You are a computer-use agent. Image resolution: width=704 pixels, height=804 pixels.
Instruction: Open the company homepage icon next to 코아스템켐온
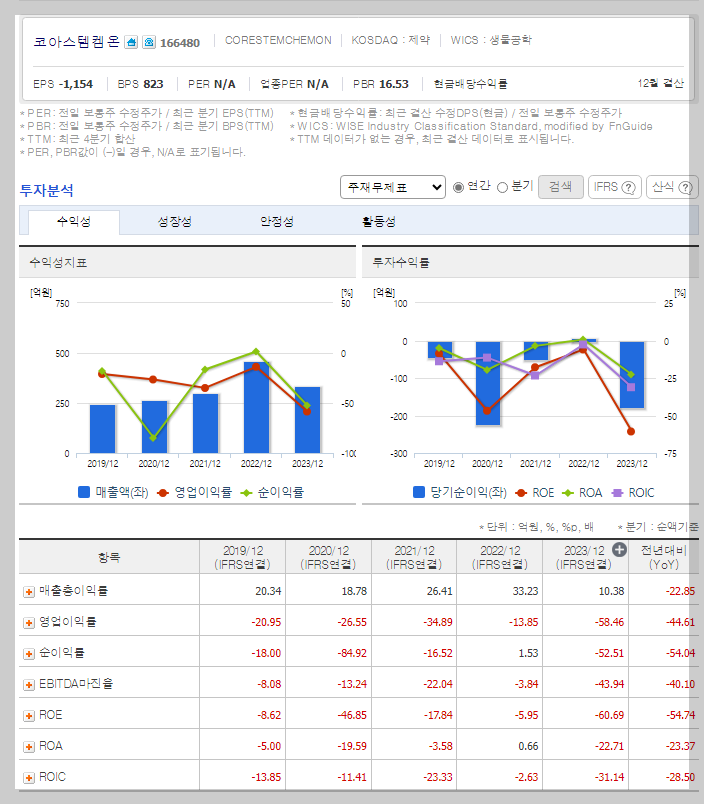[x=131, y=42]
